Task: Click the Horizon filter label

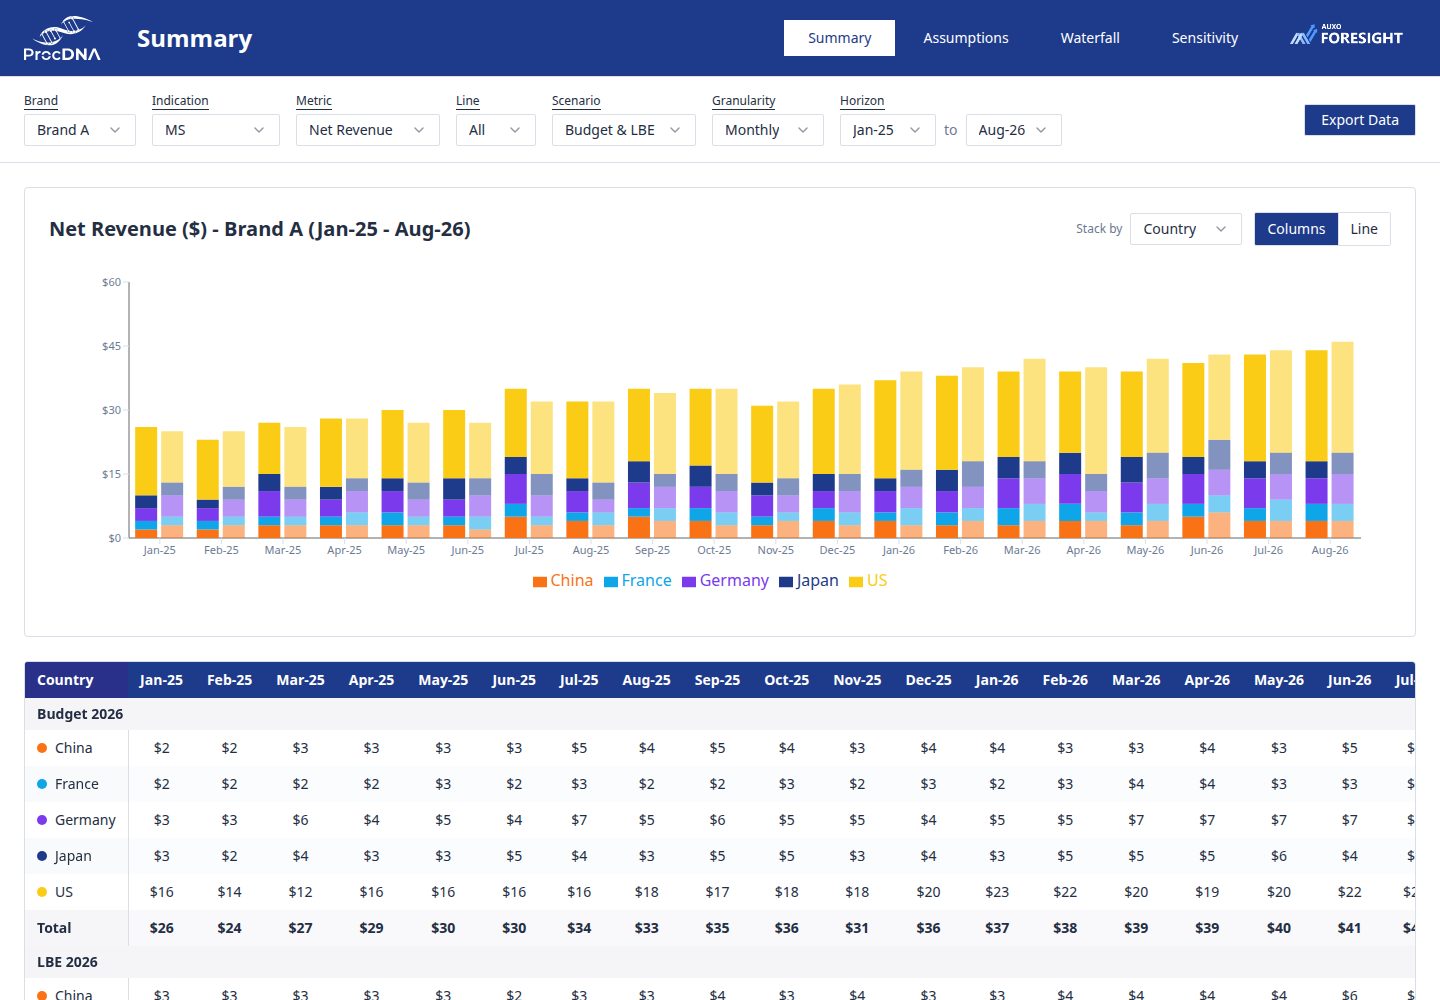Action: (x=862, y=101)
